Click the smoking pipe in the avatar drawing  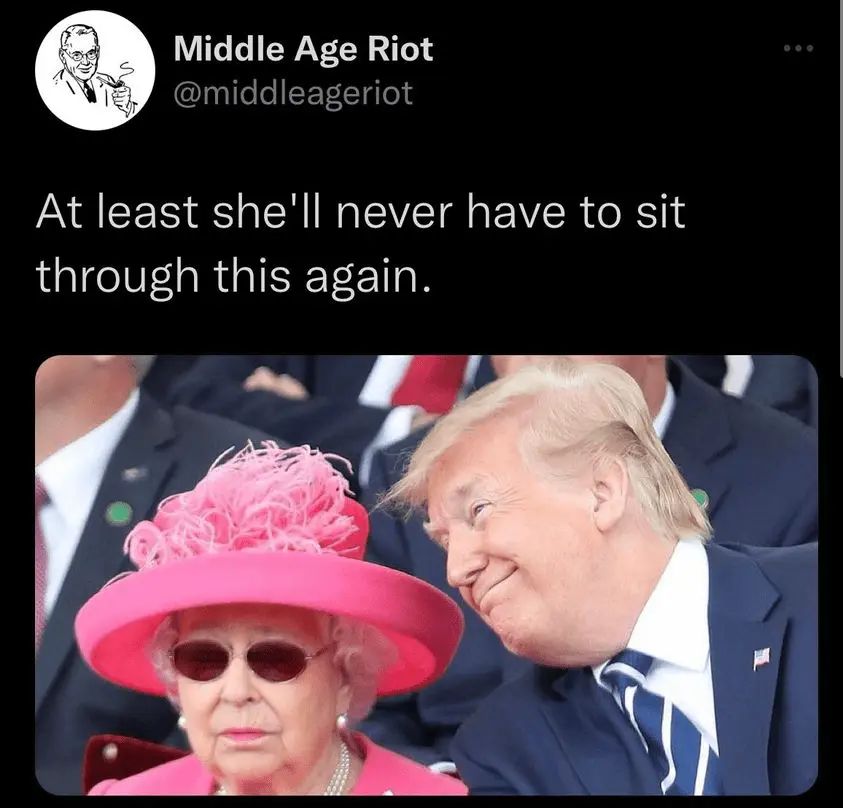115,82
